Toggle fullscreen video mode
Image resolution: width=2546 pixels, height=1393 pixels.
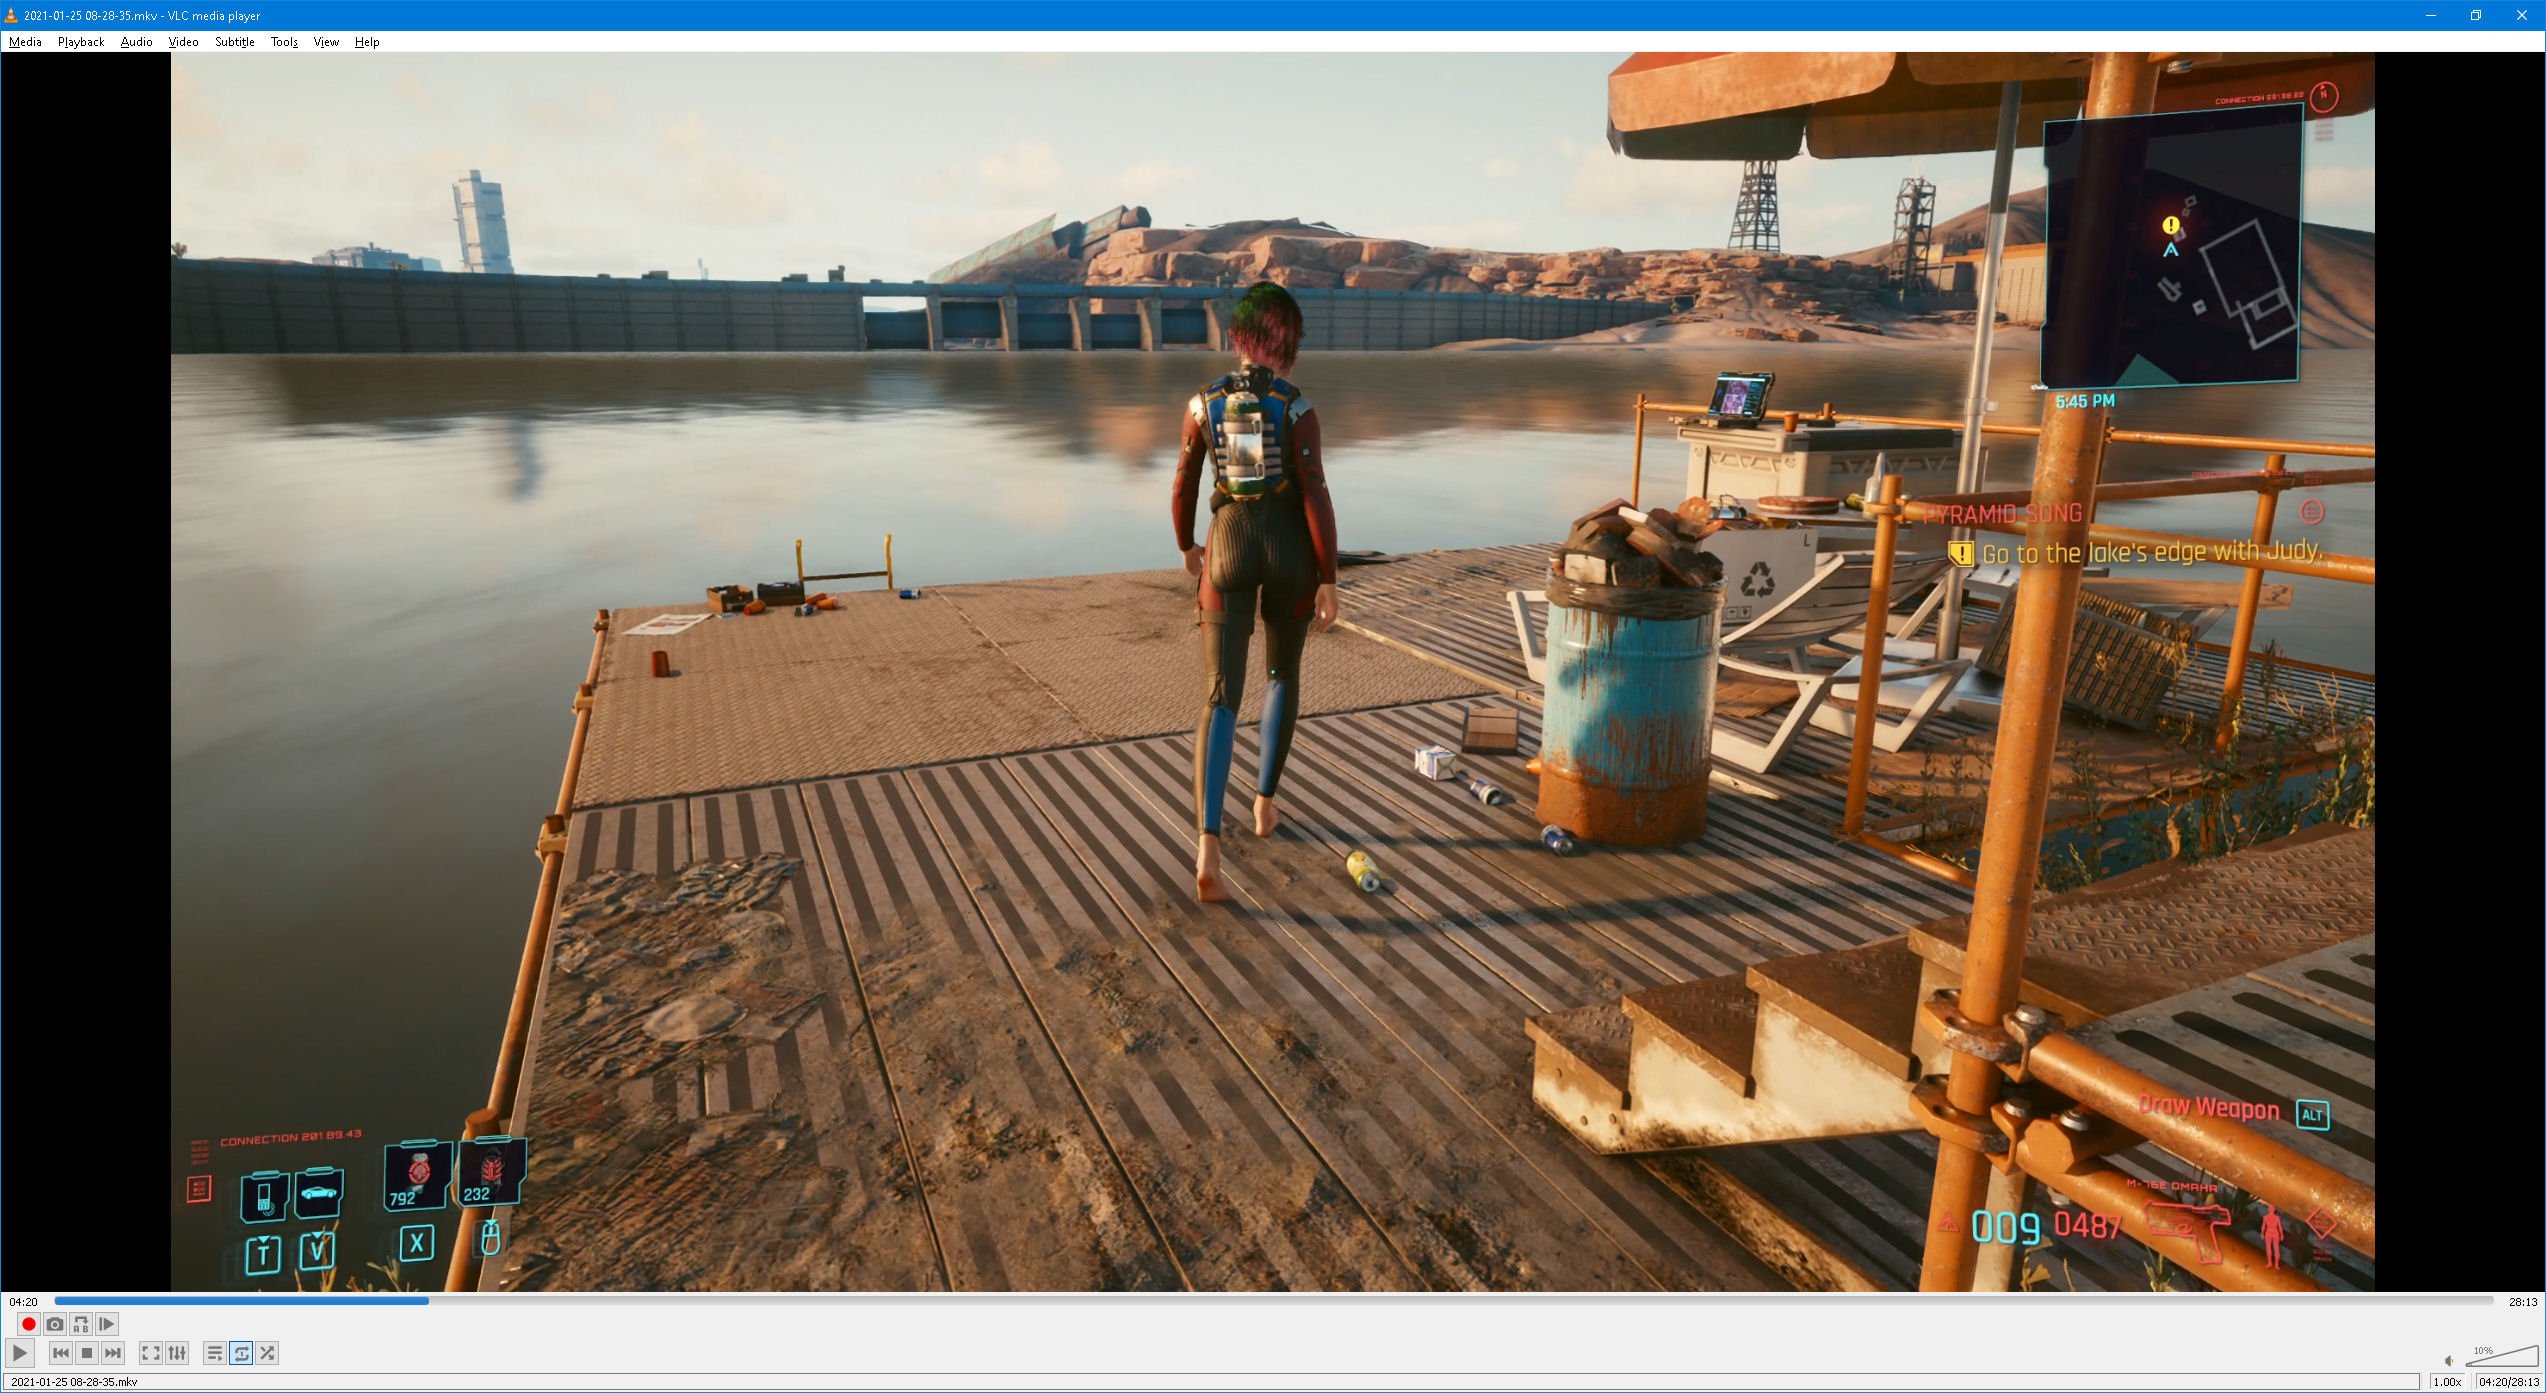pyautogui.click(x=151, y=1353)
